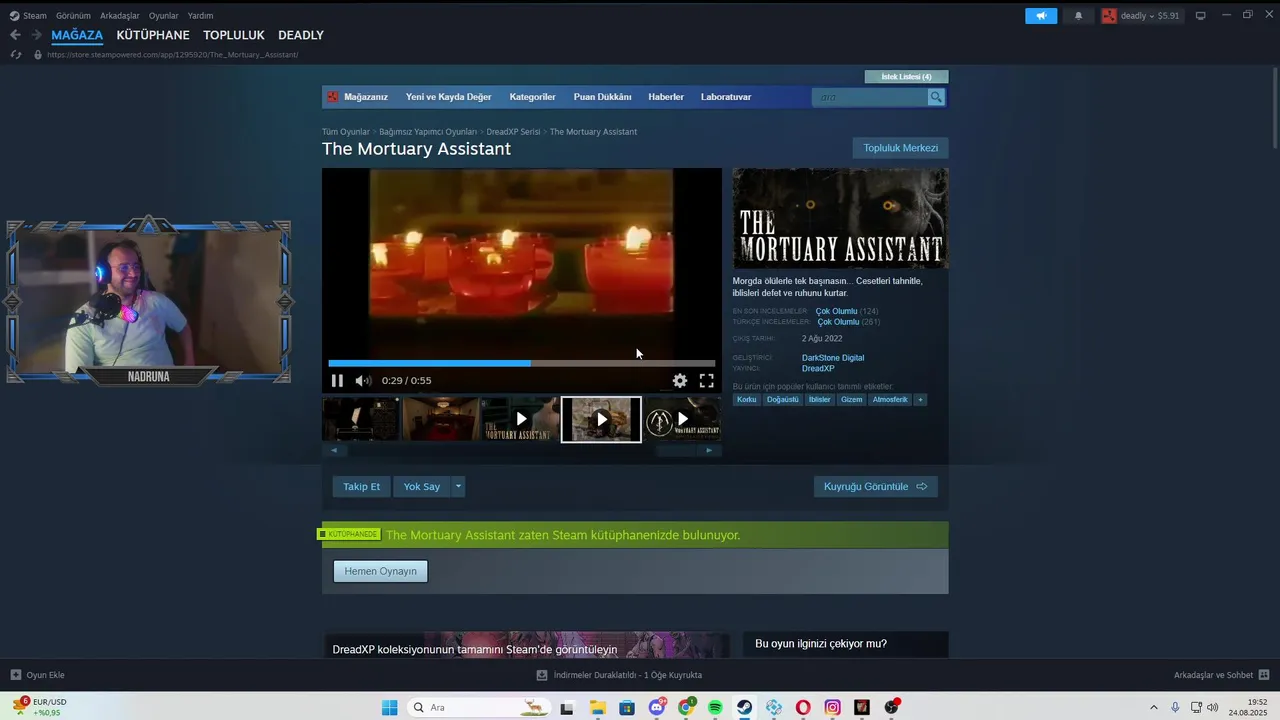Add another tag with plus button
The height and width of the screenshot is (720, 1280).
pyautogui.click(x=920, y=399)
